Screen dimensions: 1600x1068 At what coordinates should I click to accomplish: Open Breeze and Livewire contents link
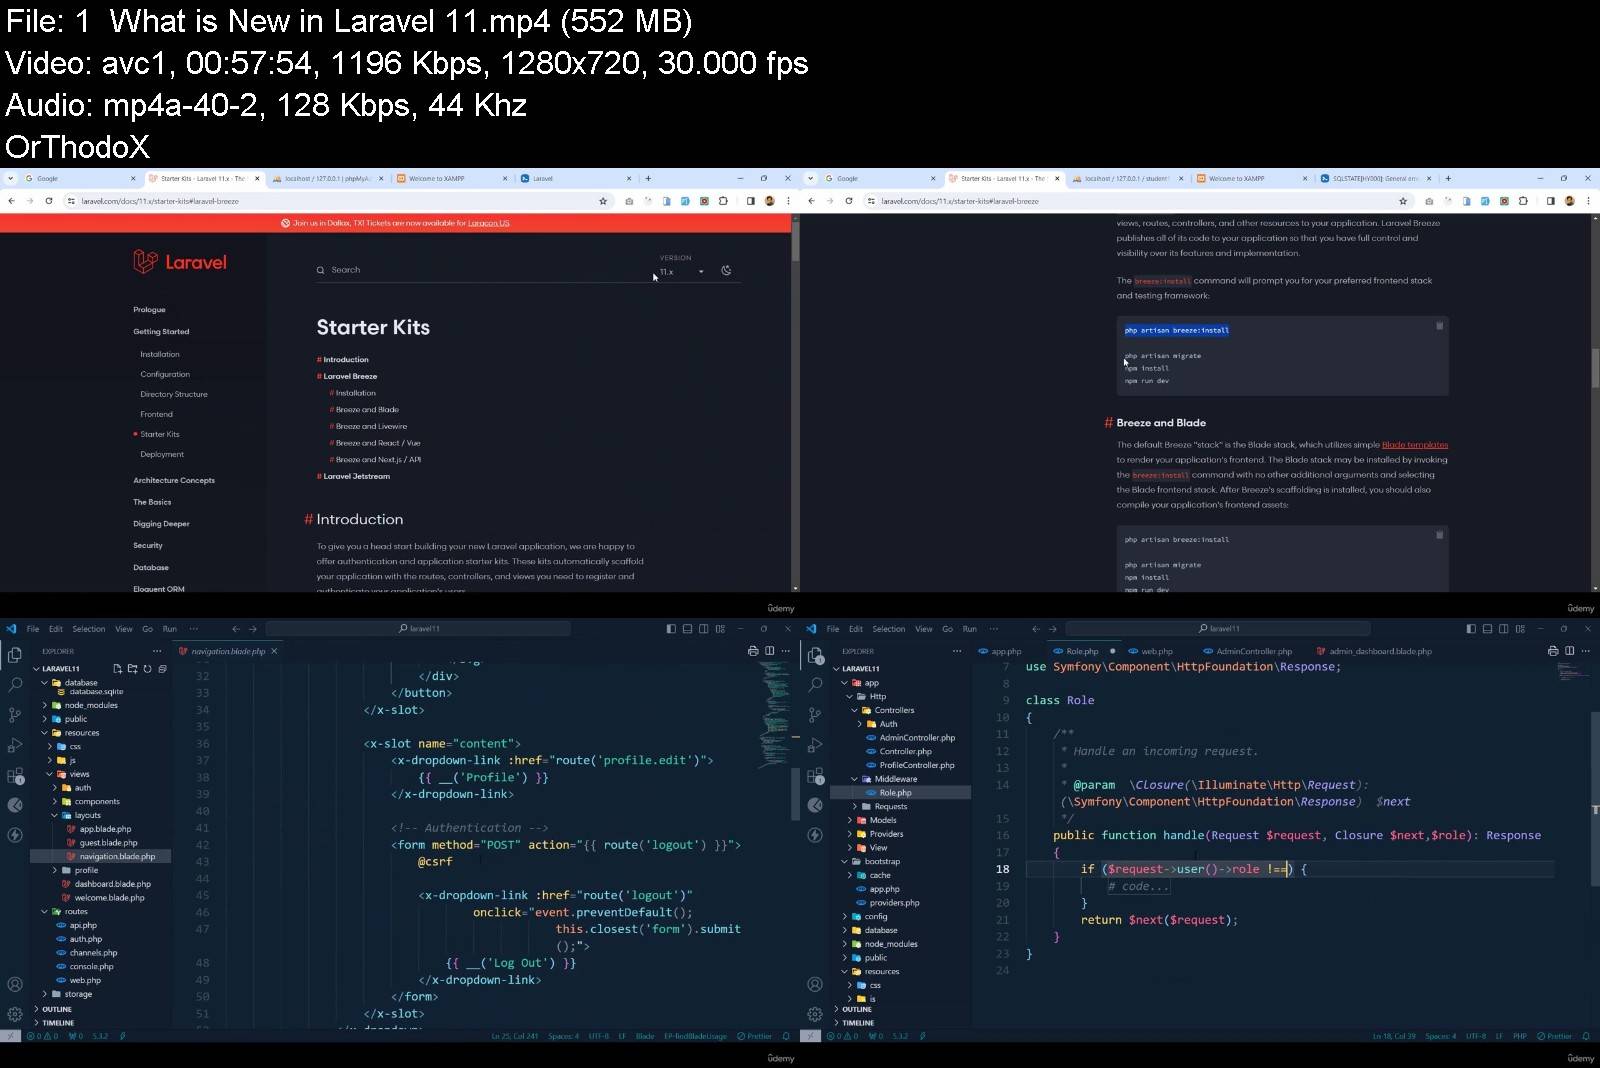click(371, 426)
